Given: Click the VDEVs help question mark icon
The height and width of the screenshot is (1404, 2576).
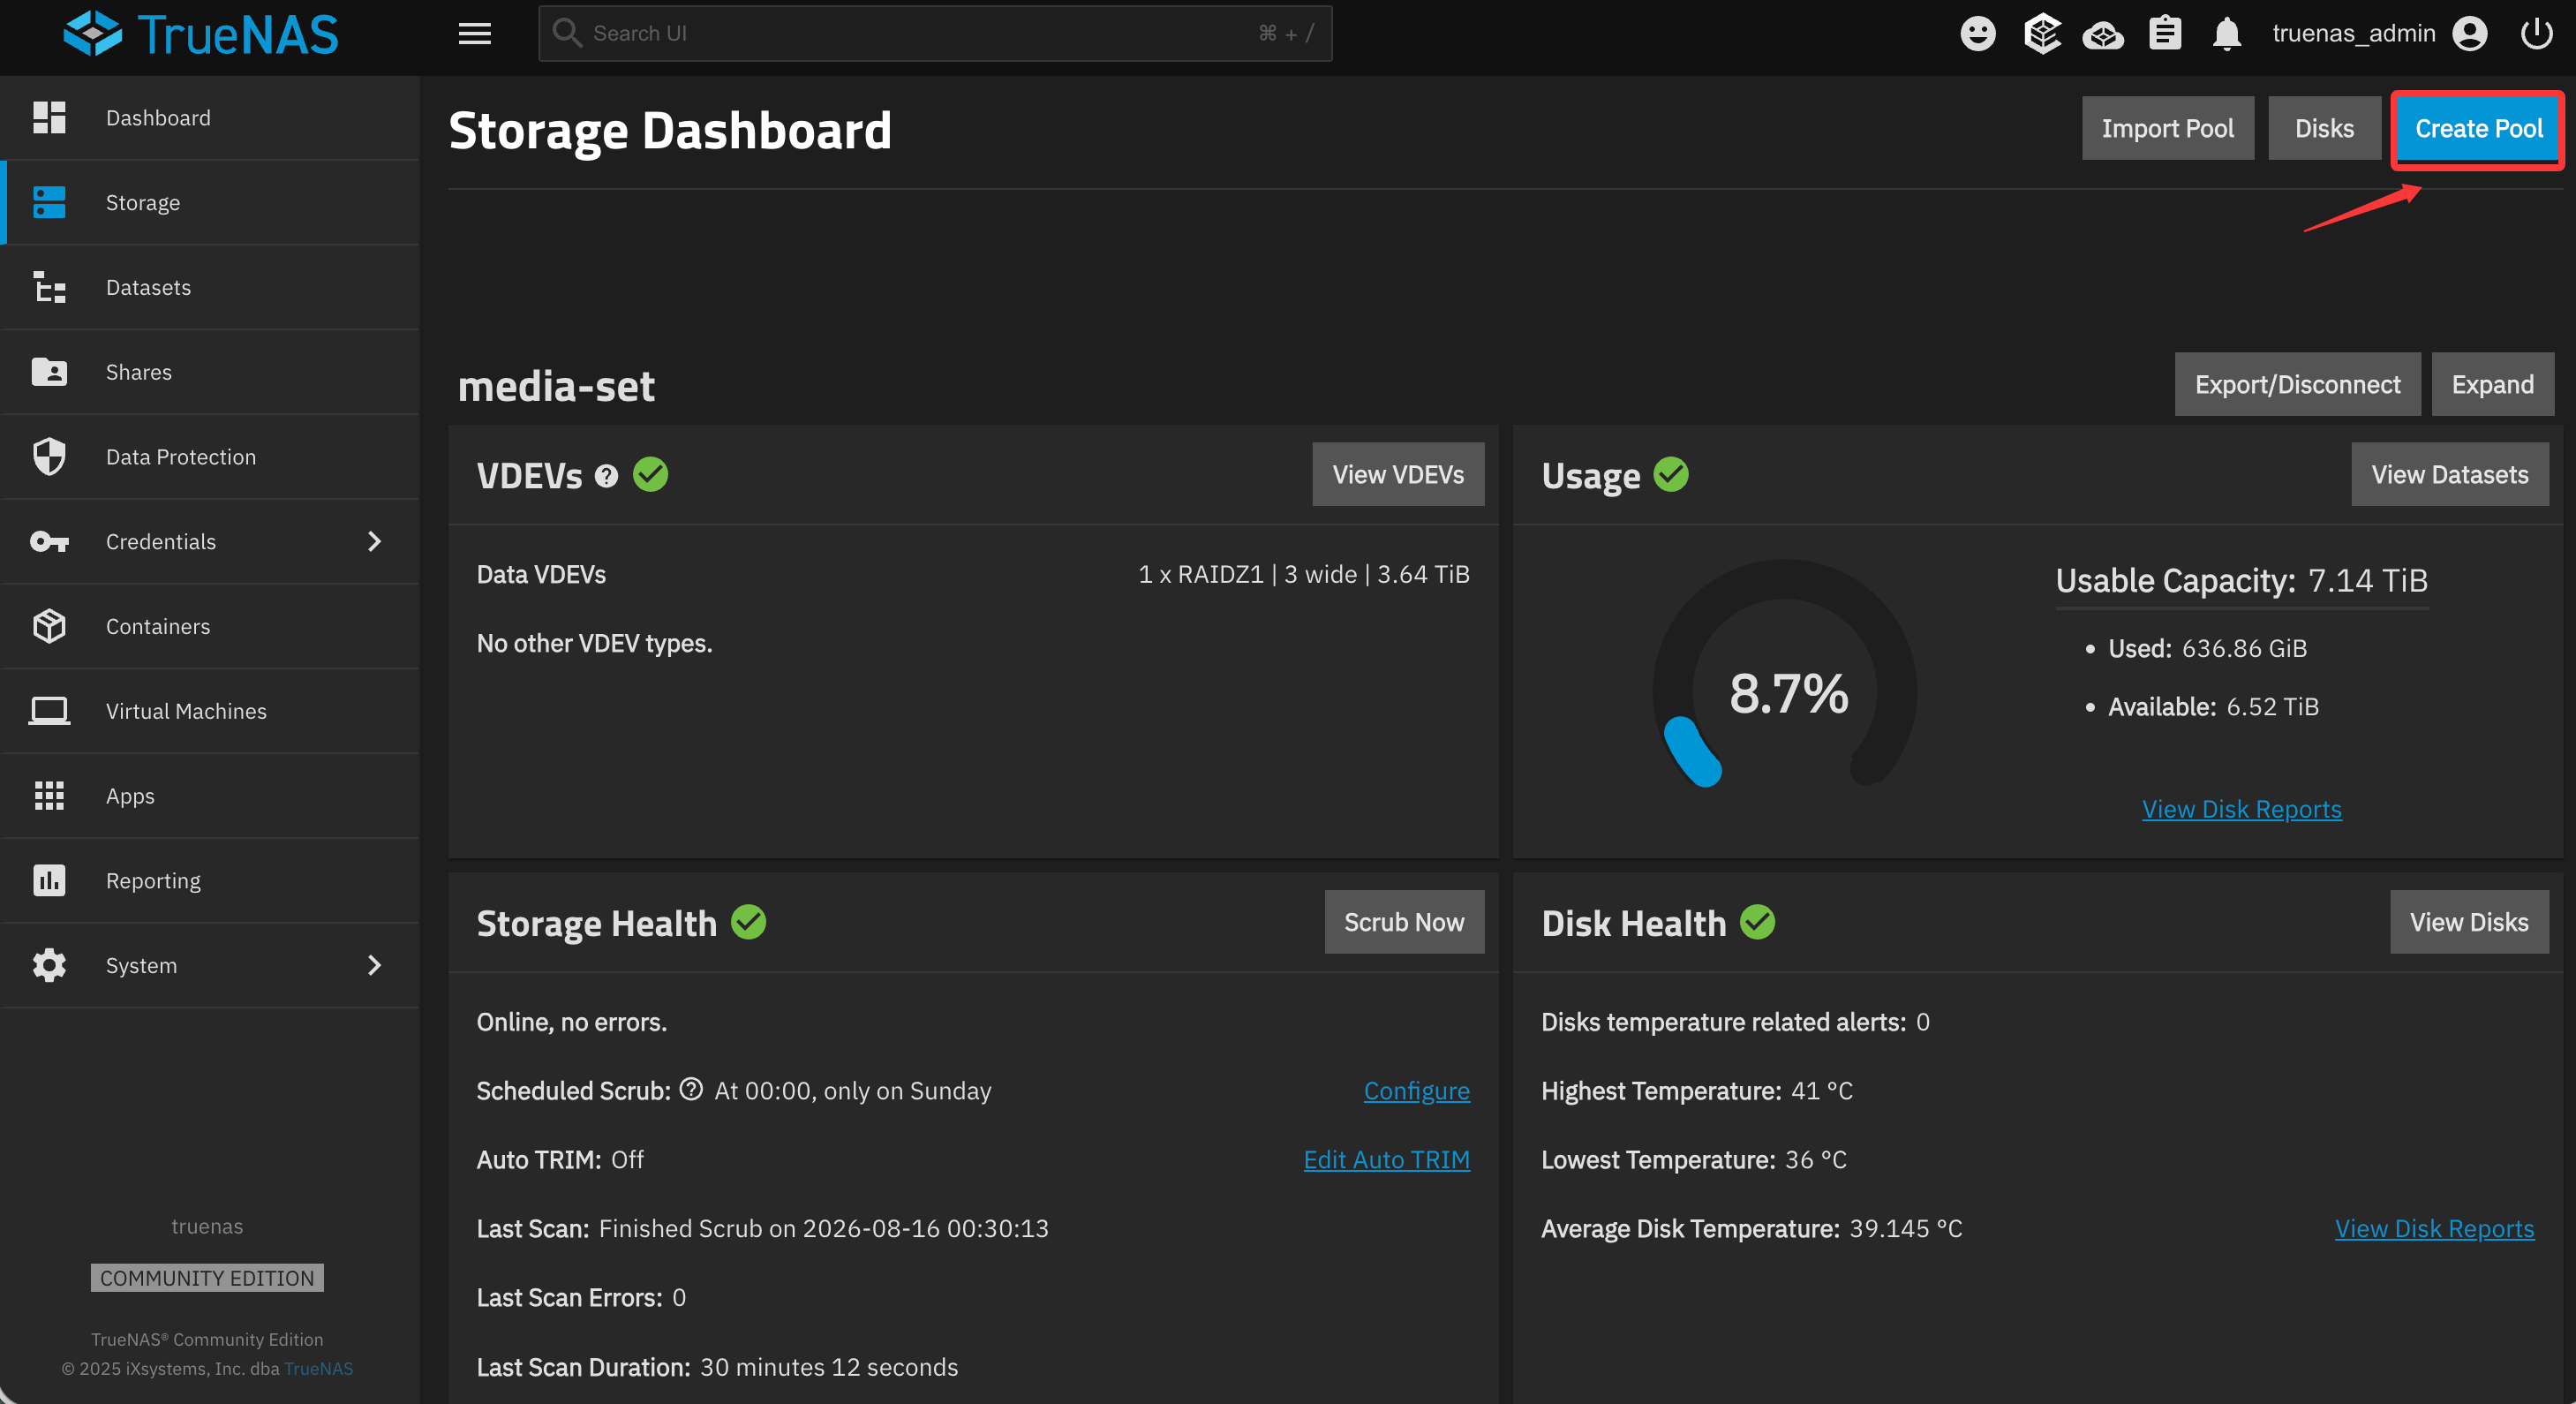Looking at the screenshot, I should pyautogui.click(x=606, y=476).
